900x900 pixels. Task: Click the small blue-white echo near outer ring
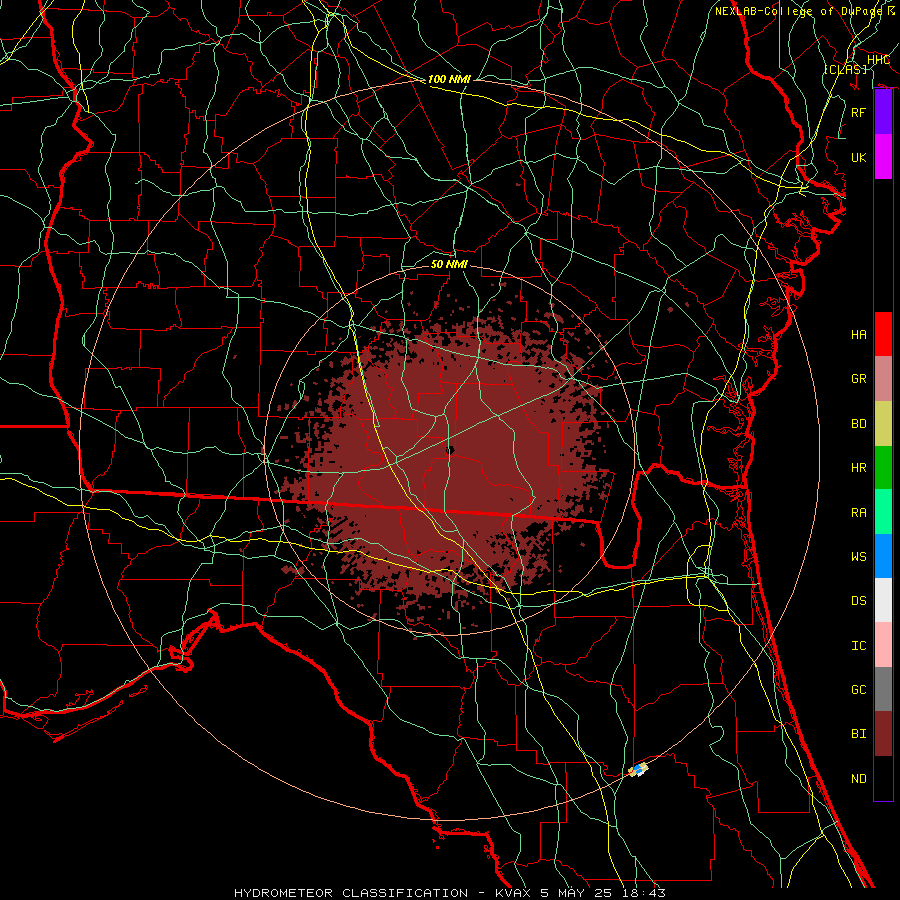(x=639, y=769)
